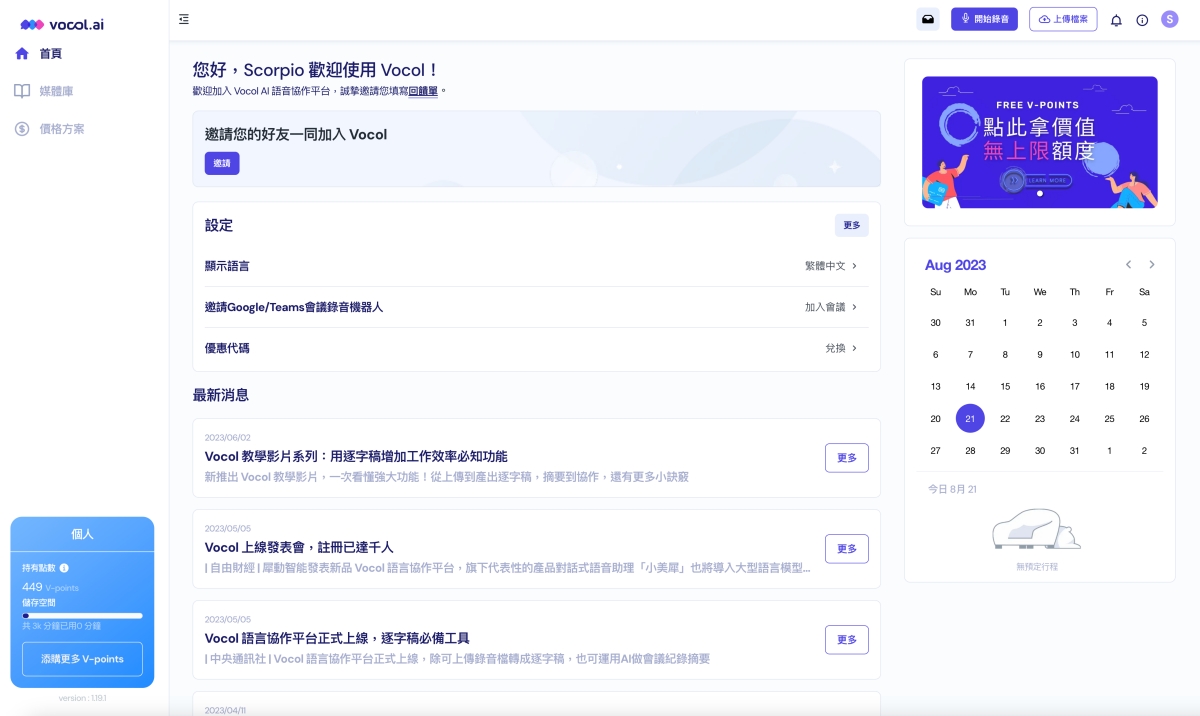Click 顯示語言 settings row label
The width and height of the screenshot is (1200, 716).
pyautogui.click(x=227, y=266)
